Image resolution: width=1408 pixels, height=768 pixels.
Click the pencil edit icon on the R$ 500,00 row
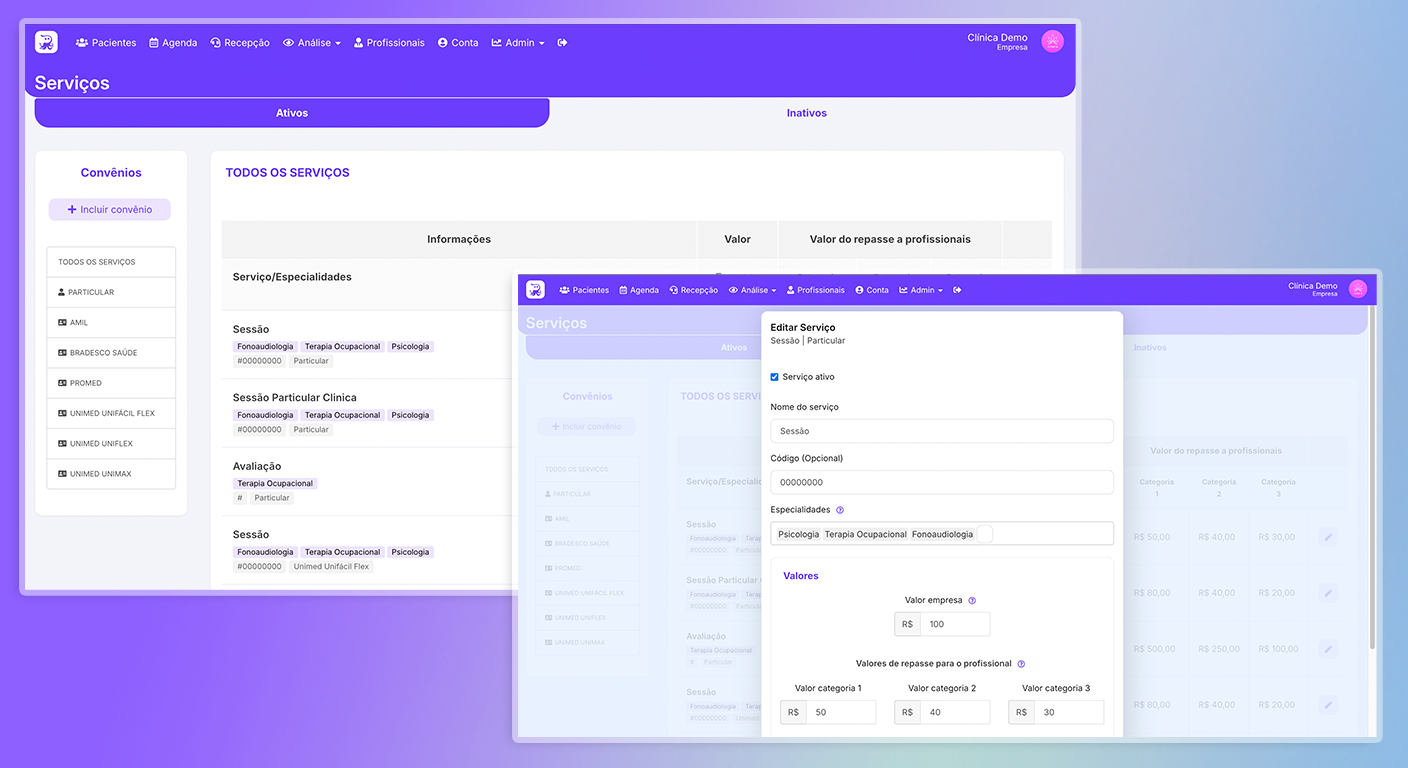(1328, 649)
